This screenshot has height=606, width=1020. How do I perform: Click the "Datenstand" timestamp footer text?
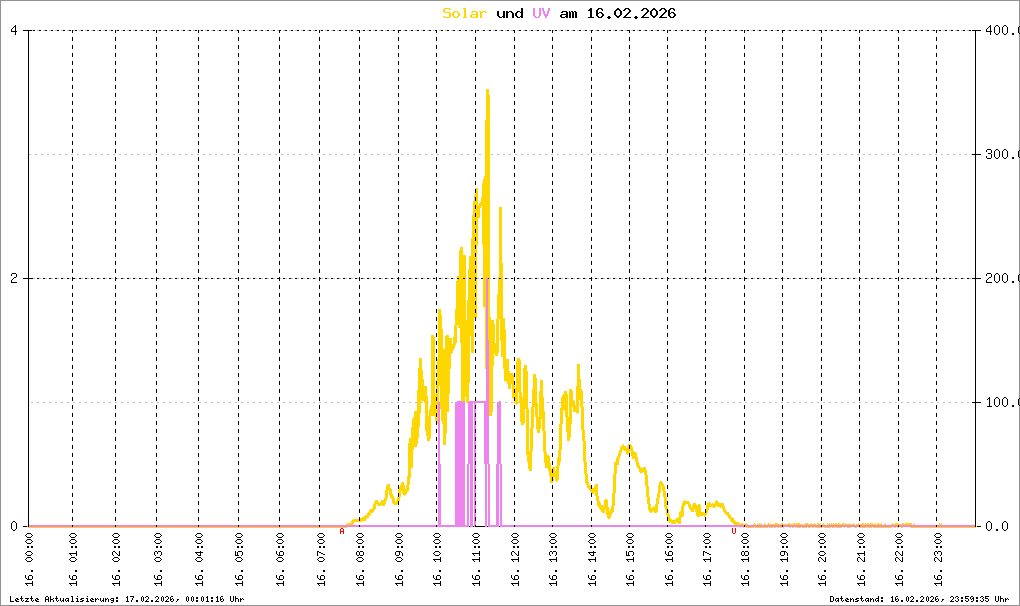(920, 598)
